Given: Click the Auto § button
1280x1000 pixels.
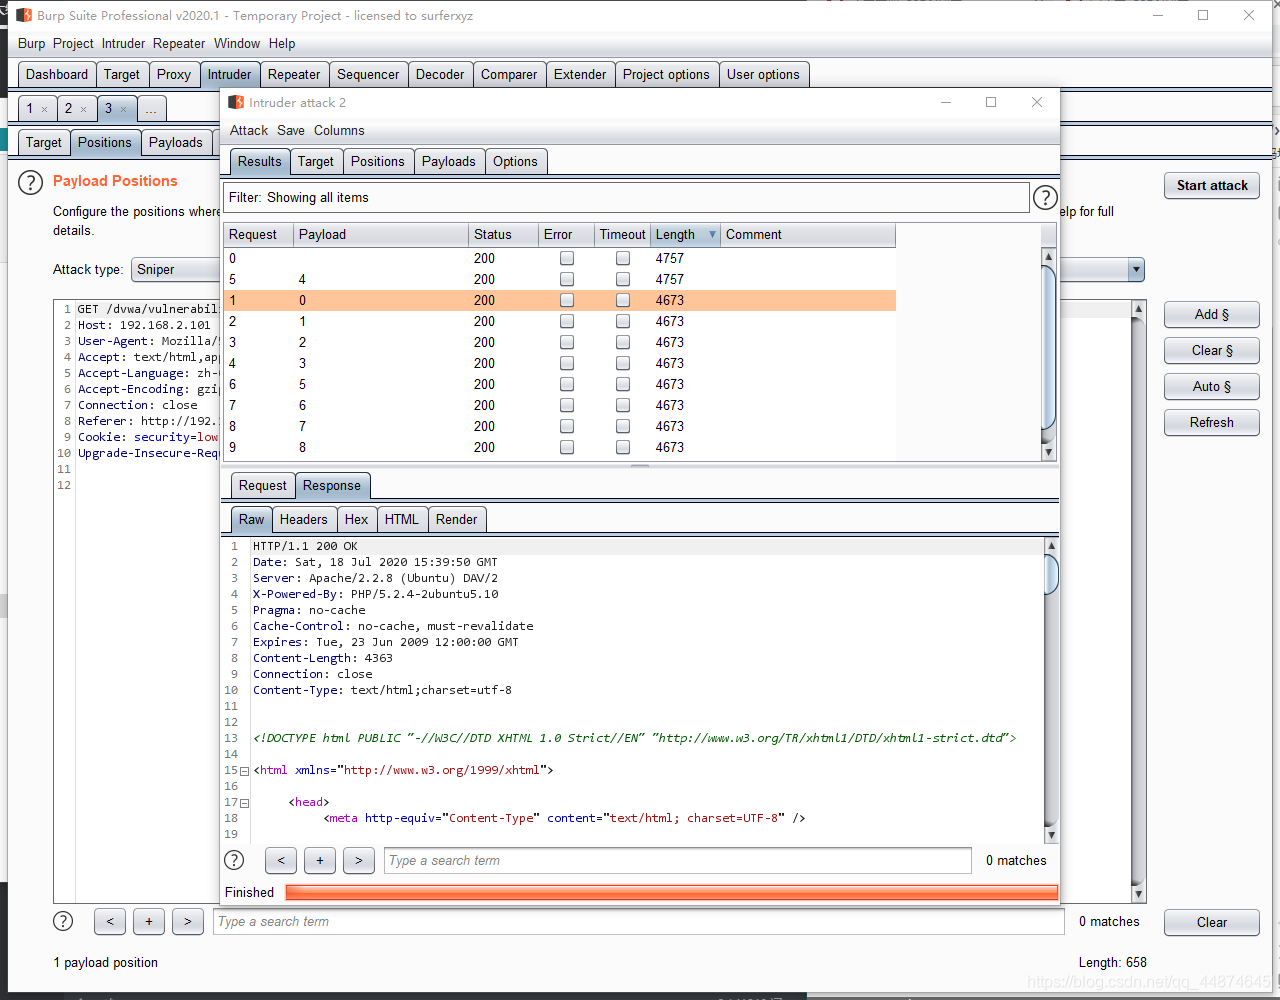Looking at the screenshot, I should (1212, 386).
